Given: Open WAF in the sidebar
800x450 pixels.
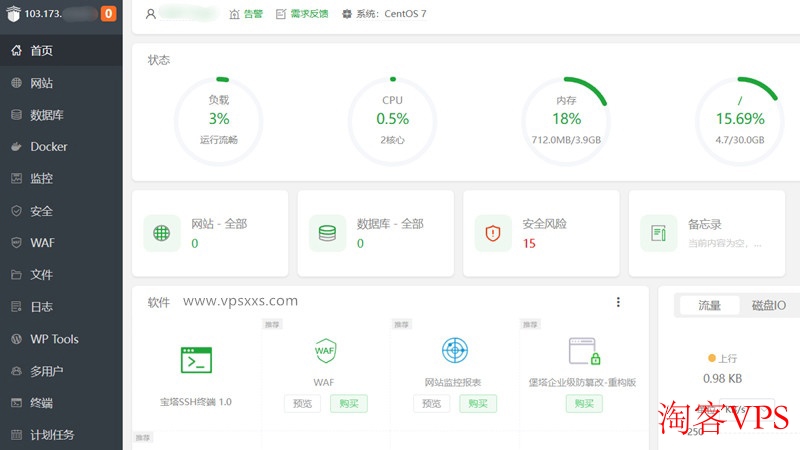Looking at the screenshot, I should click(61, 243).
